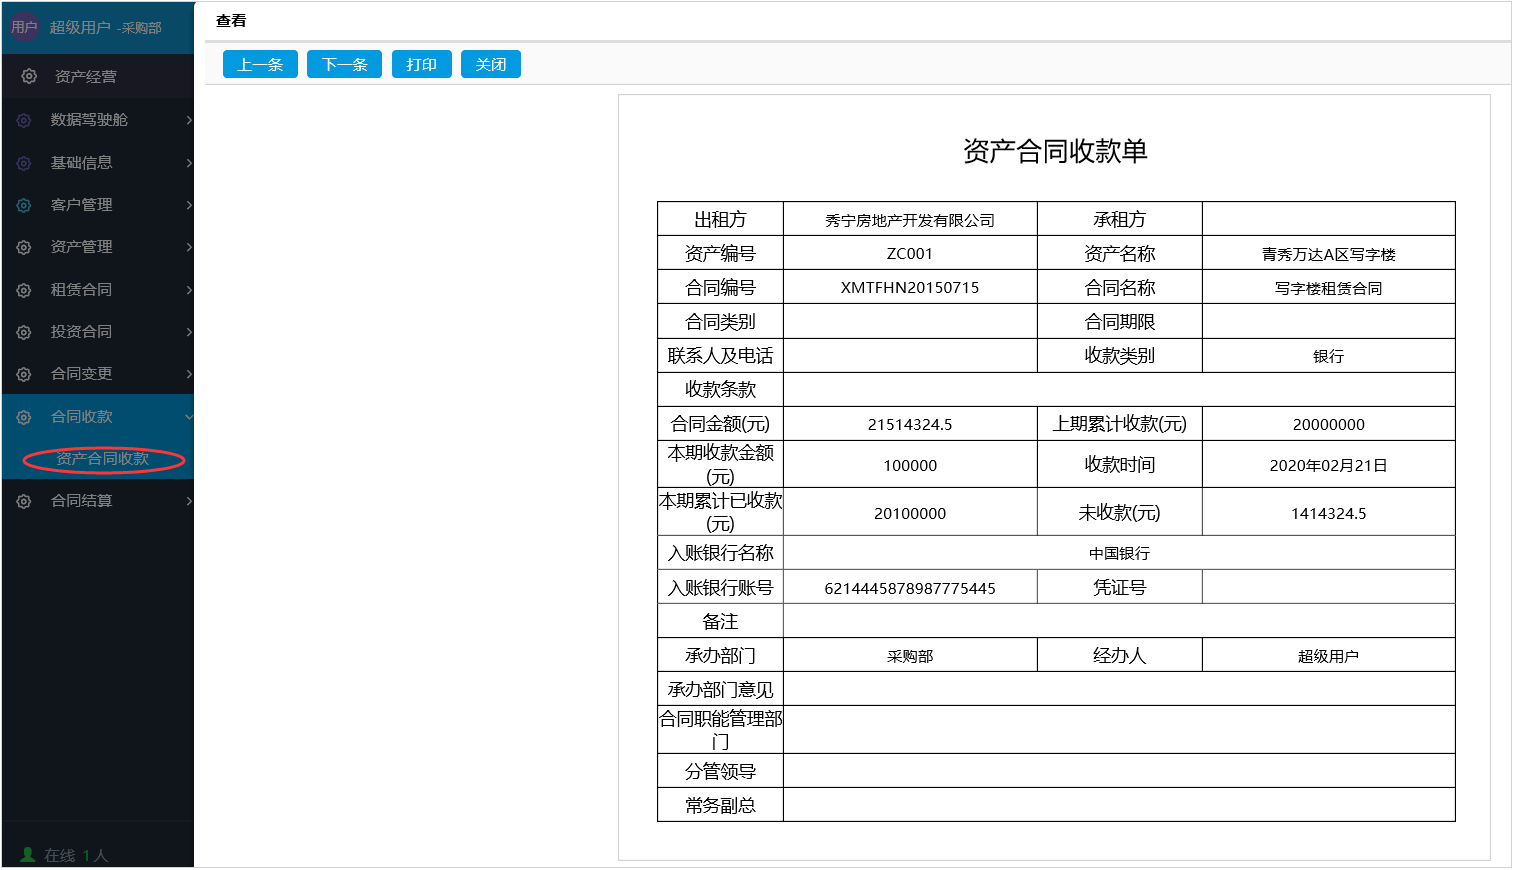Click the gear icon next to 数据驾驶舱

(x=24, y=120)
